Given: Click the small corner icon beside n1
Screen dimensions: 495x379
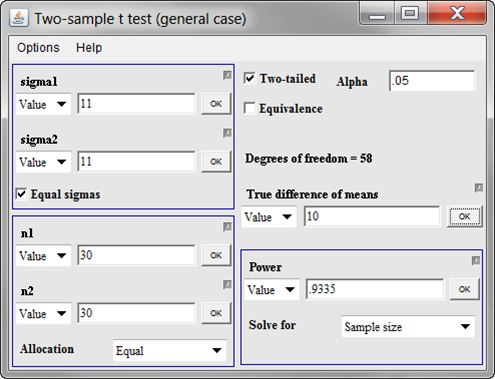Looking at the screenshot, I should point(227,227).
